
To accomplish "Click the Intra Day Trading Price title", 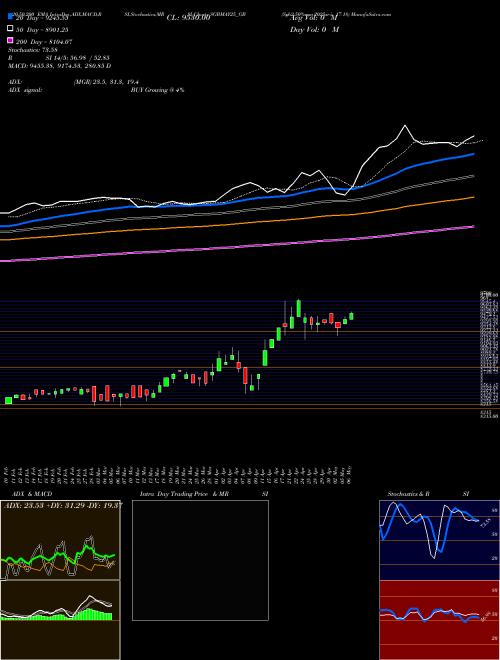I will click(184, 494).
